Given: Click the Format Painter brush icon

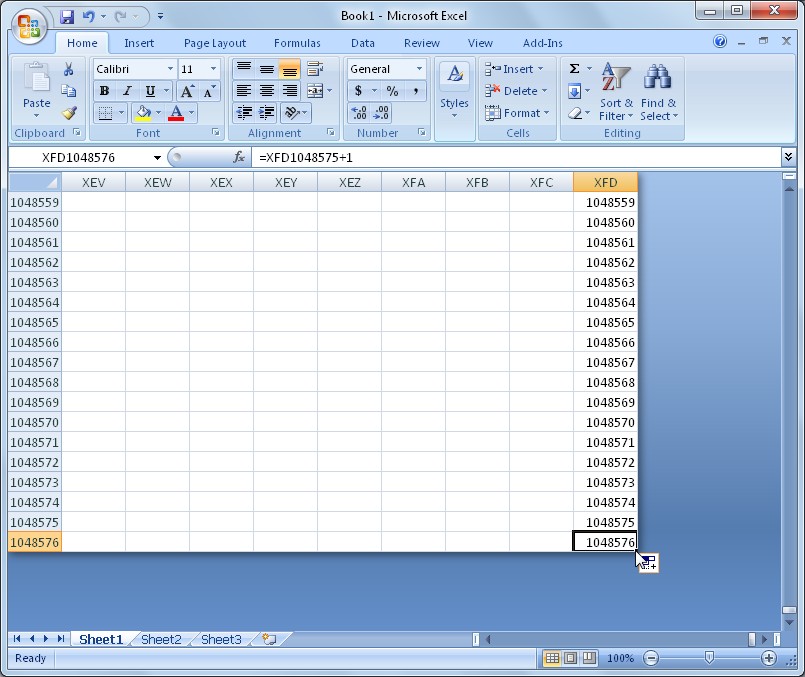Looking at the screenshot, I should (x=69, y=113).
